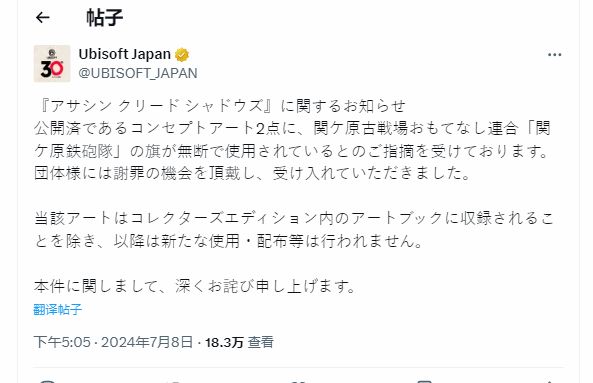
Task: Click the 2024年7月8日 post date
Action: [147, 342]
